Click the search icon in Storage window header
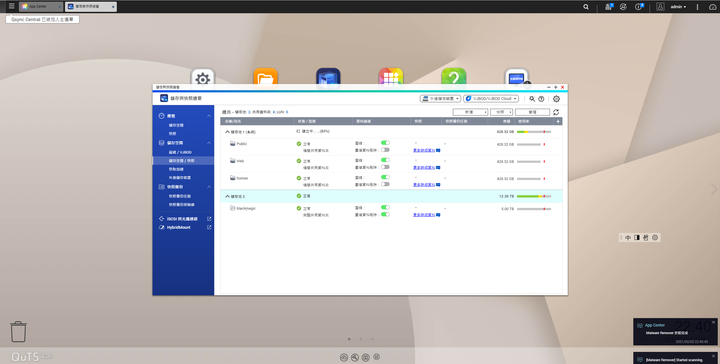 point(532,99)
